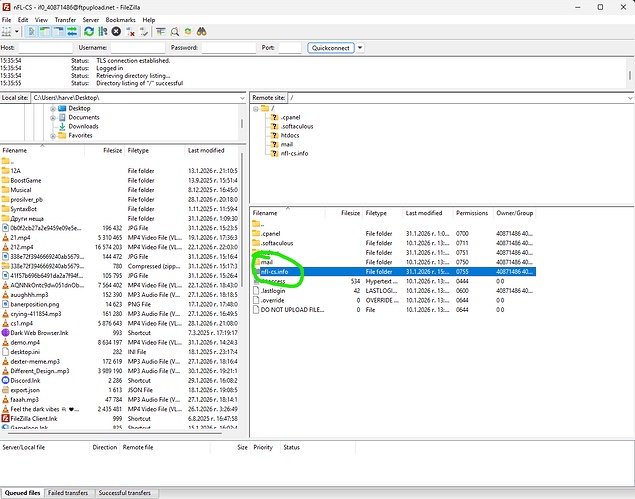The width and height of the screenshot is (635, 499).
Task: Sort local files by Last modified column
Action: tap(206, 150)
